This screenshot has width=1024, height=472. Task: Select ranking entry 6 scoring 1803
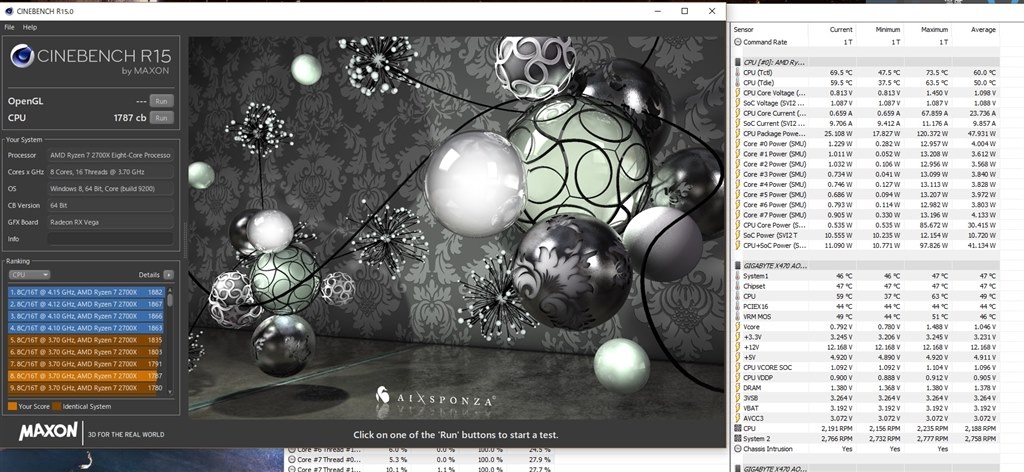tap(86, 352)
